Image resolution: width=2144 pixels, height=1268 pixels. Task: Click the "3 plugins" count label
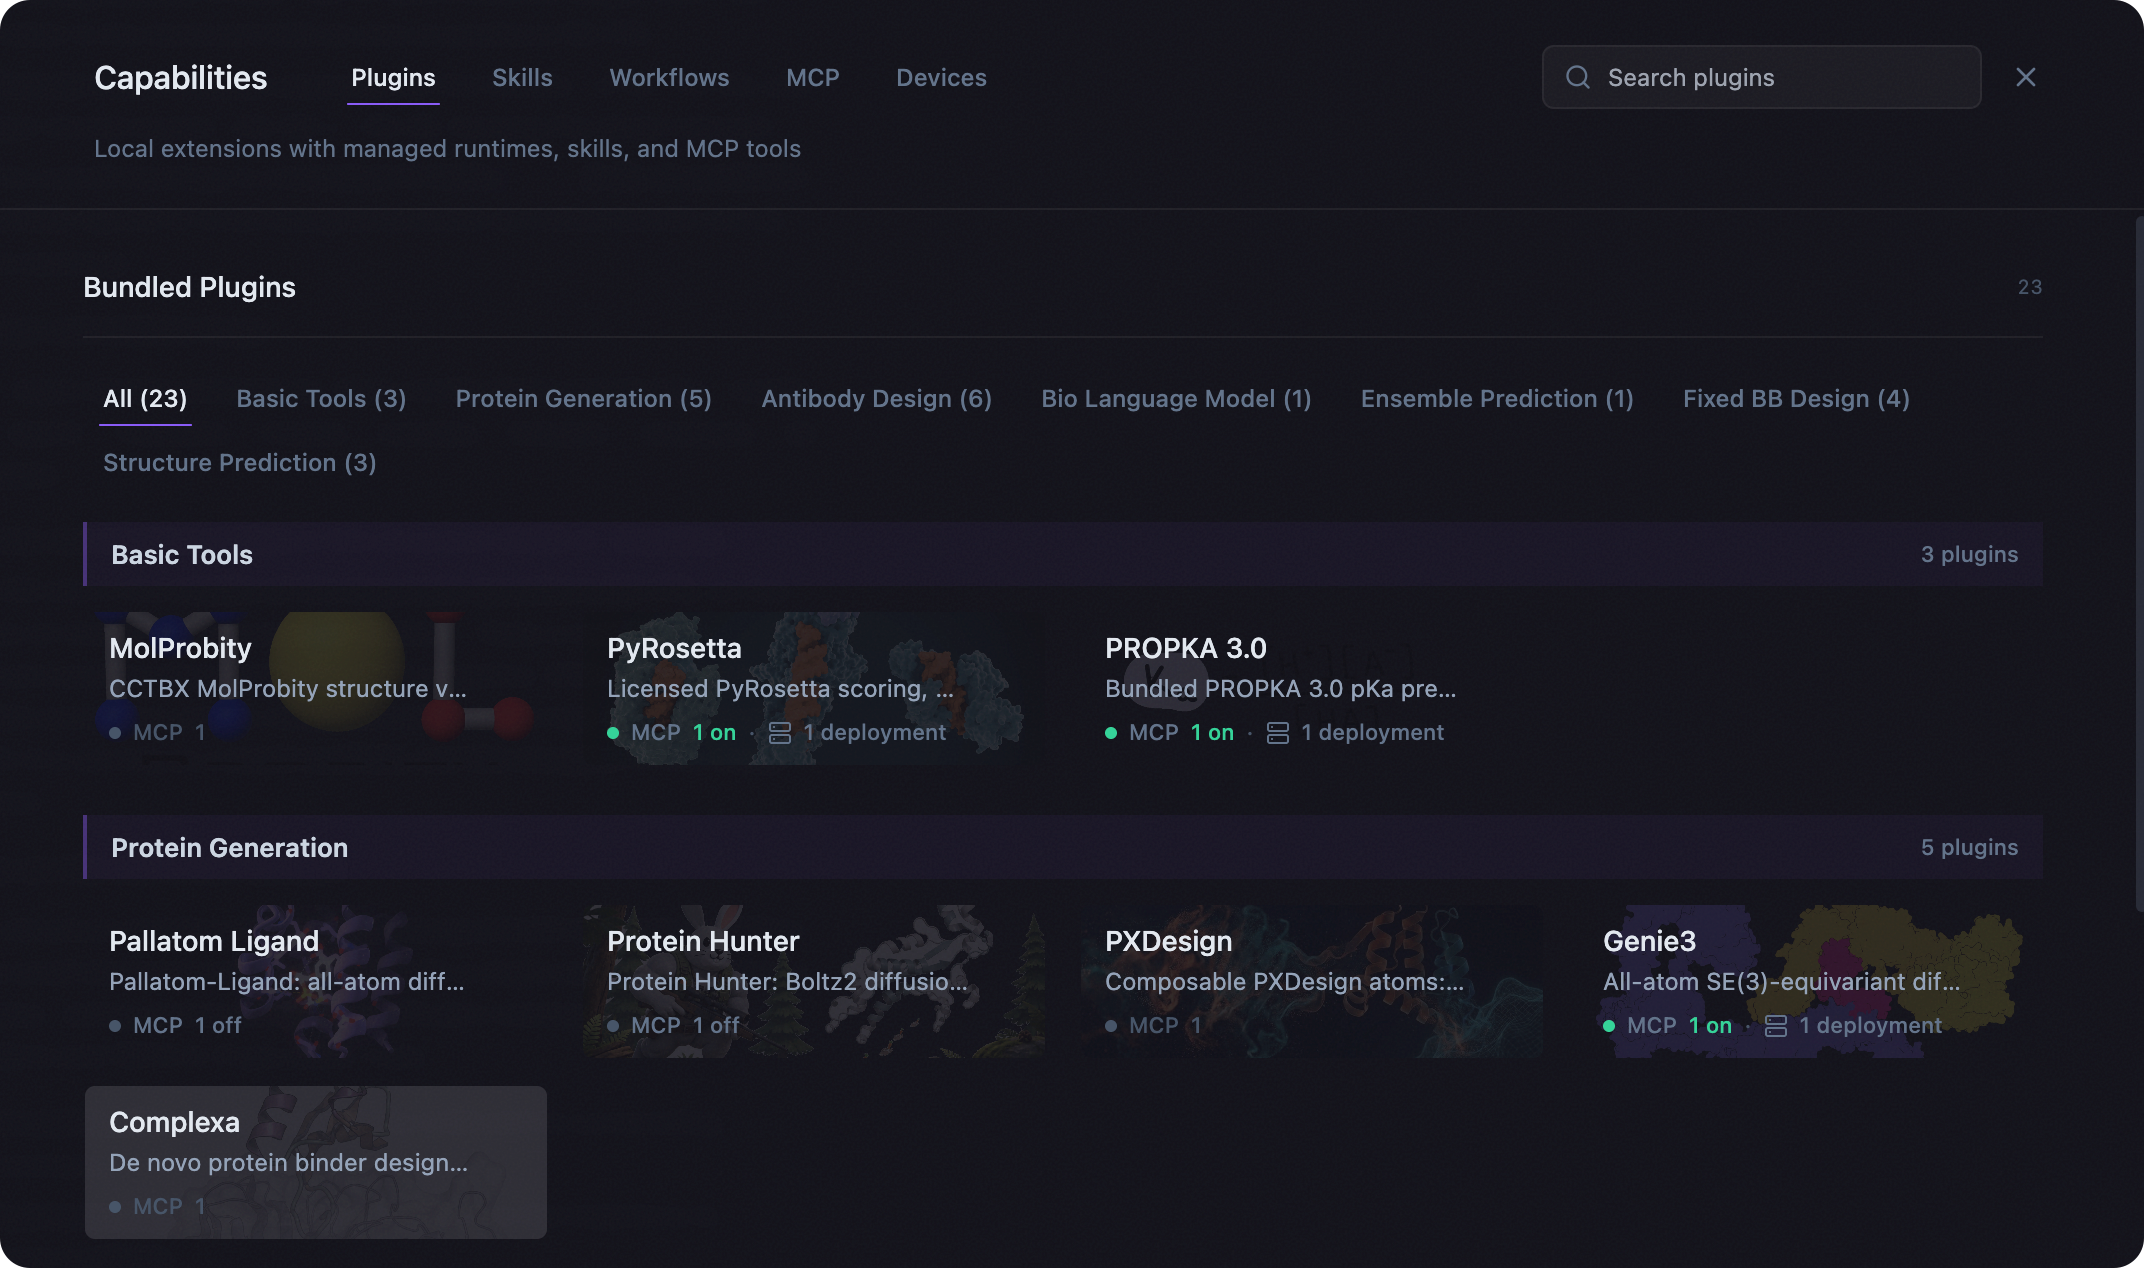click(x=1969, y=554)
